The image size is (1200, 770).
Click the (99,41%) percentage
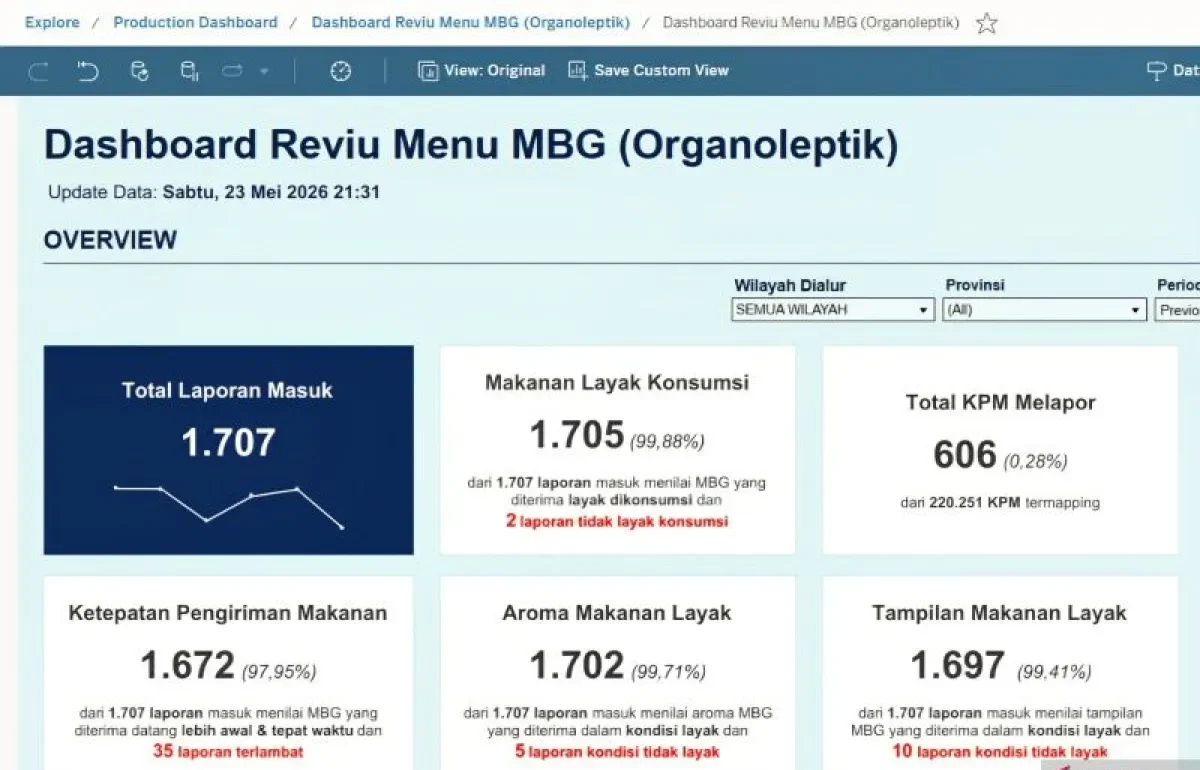click(1054, 672)
